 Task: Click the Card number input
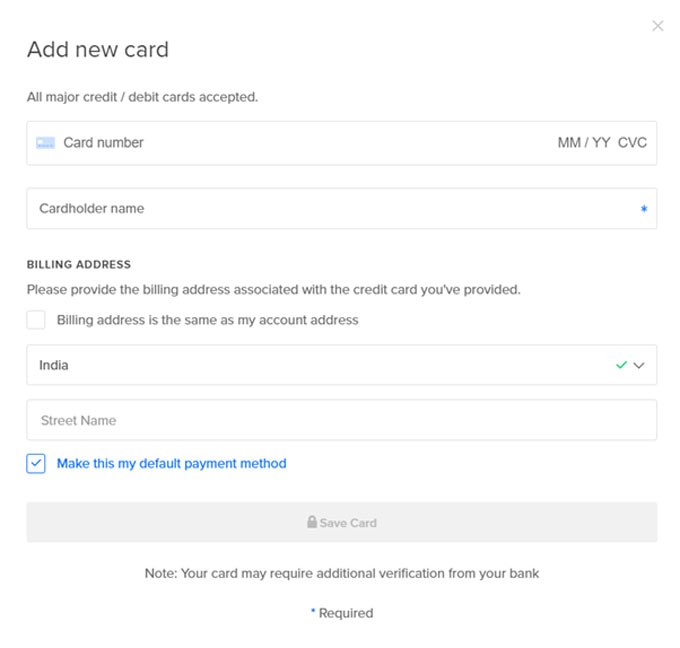tap(304, 143)
